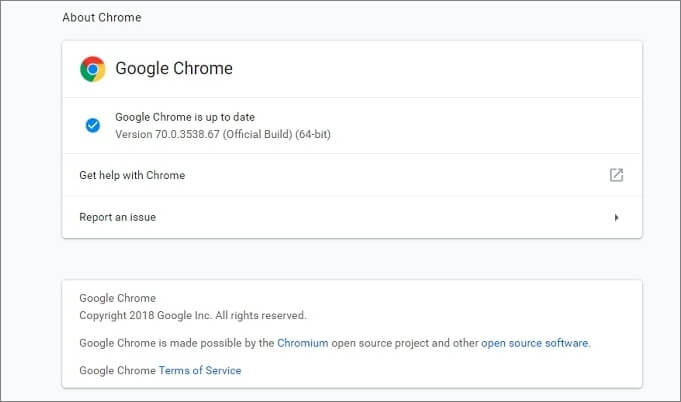This screenshot has height=402, width=681.
Task: Click 'Google Chrome' text before Terms of Service
Action: click(117, 370)
